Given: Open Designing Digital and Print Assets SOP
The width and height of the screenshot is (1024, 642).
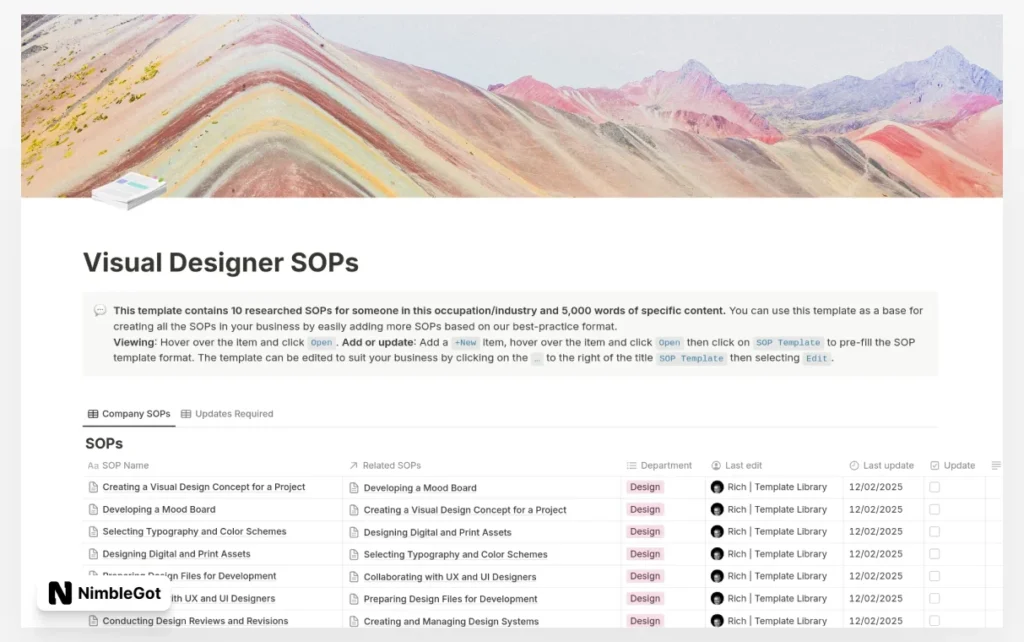Looking at the screenshot, I should point(176,553).
